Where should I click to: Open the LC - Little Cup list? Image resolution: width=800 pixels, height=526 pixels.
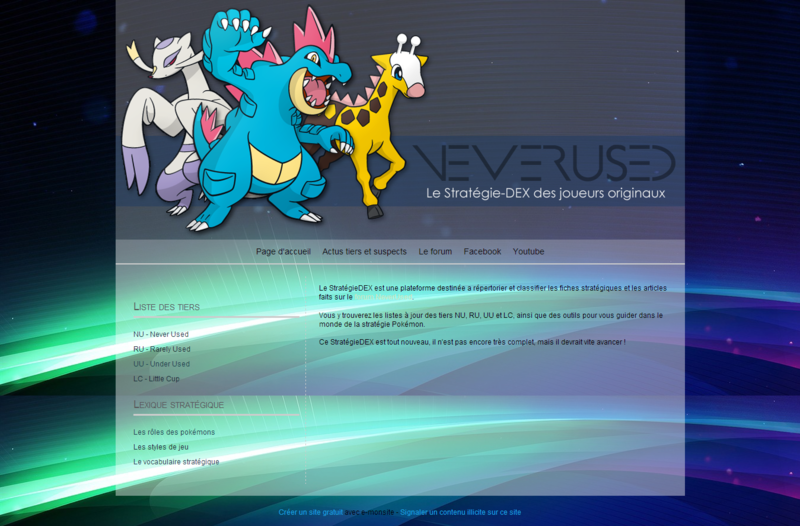(x=156, y=379)
